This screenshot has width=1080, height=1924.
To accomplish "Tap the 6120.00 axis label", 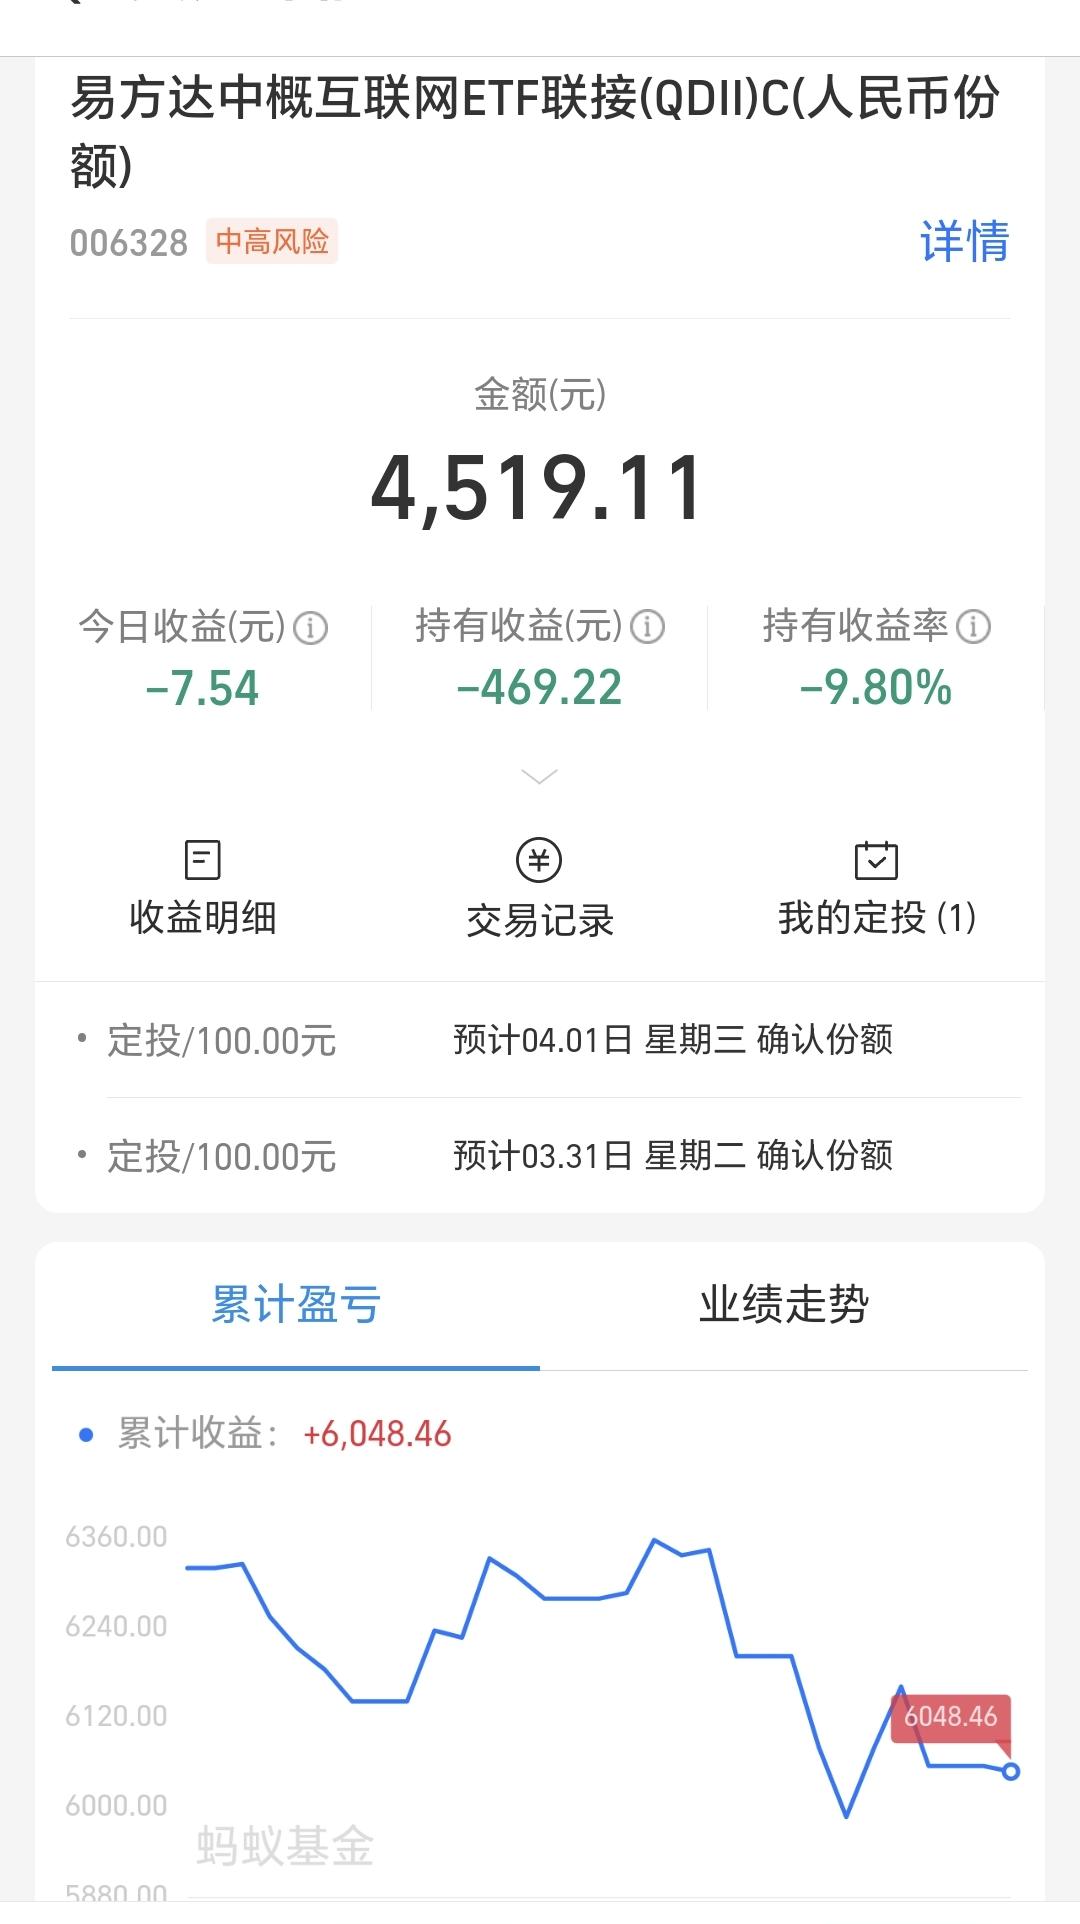I will [x=116, y=1716].
